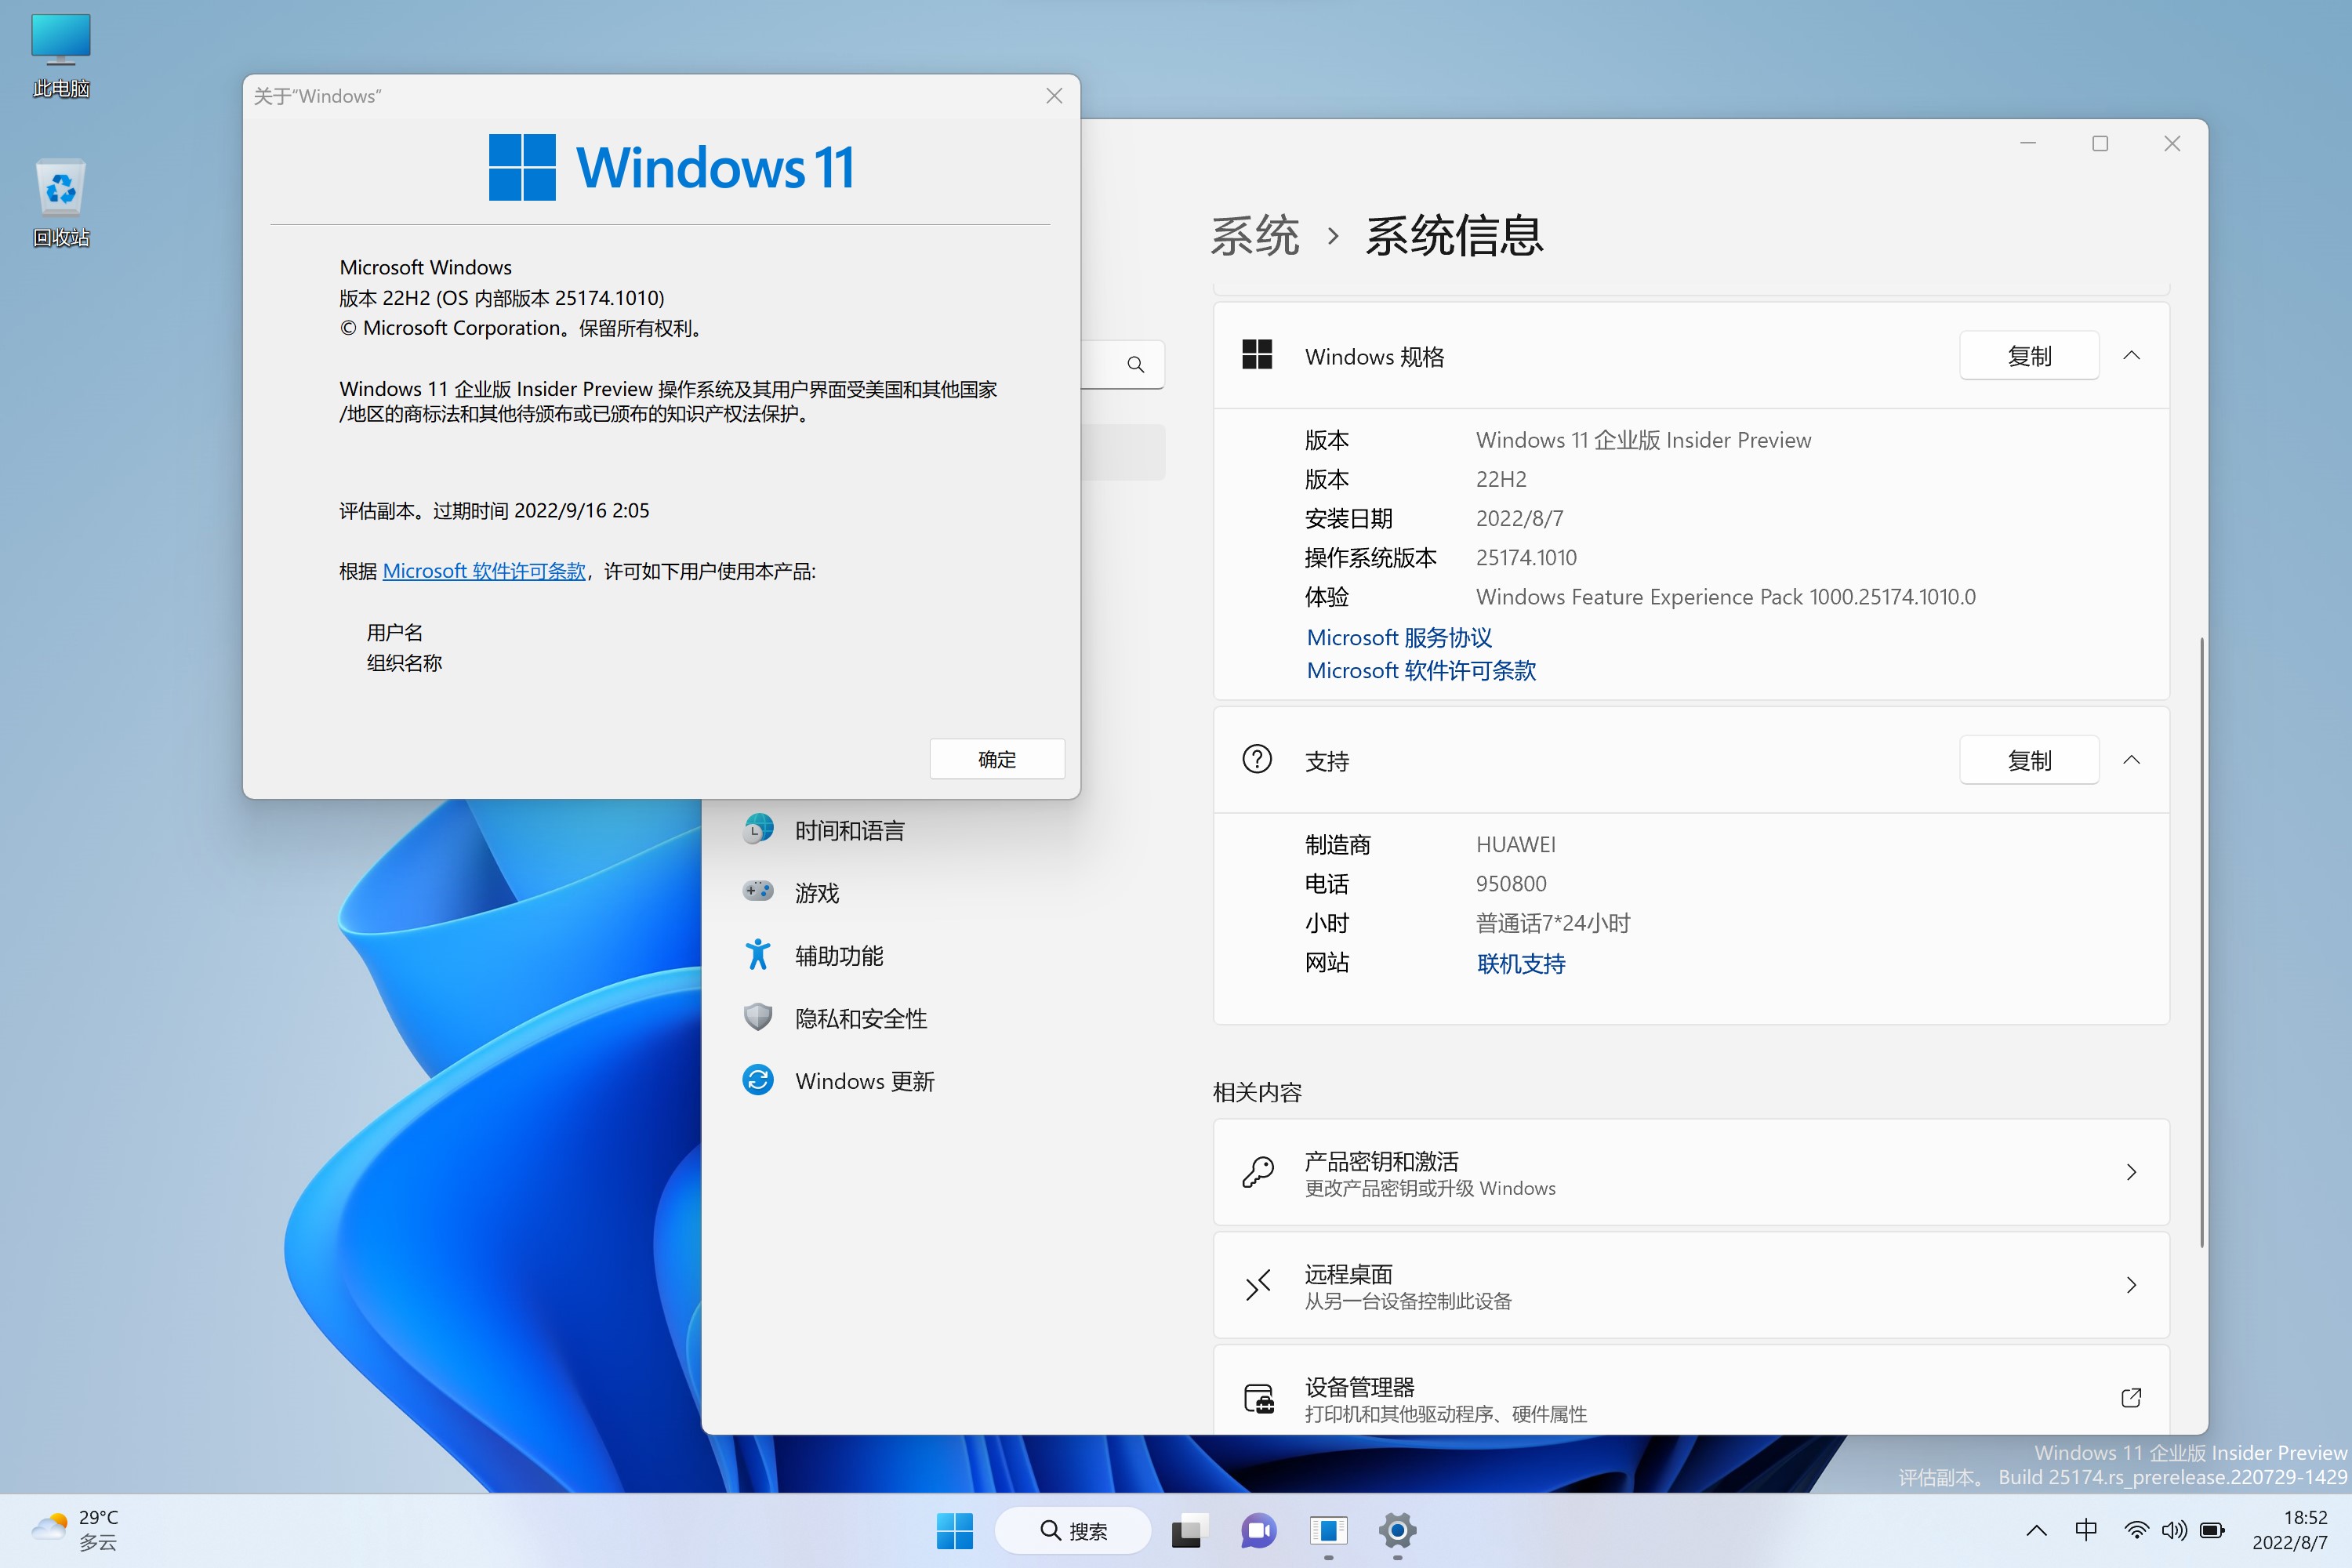
Task: Select the 操作系统版本 value 25174.1010
Action: (1526, 557)
